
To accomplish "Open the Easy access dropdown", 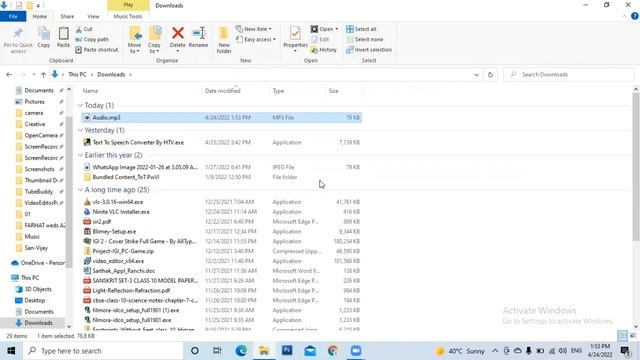I will (256, 40).
